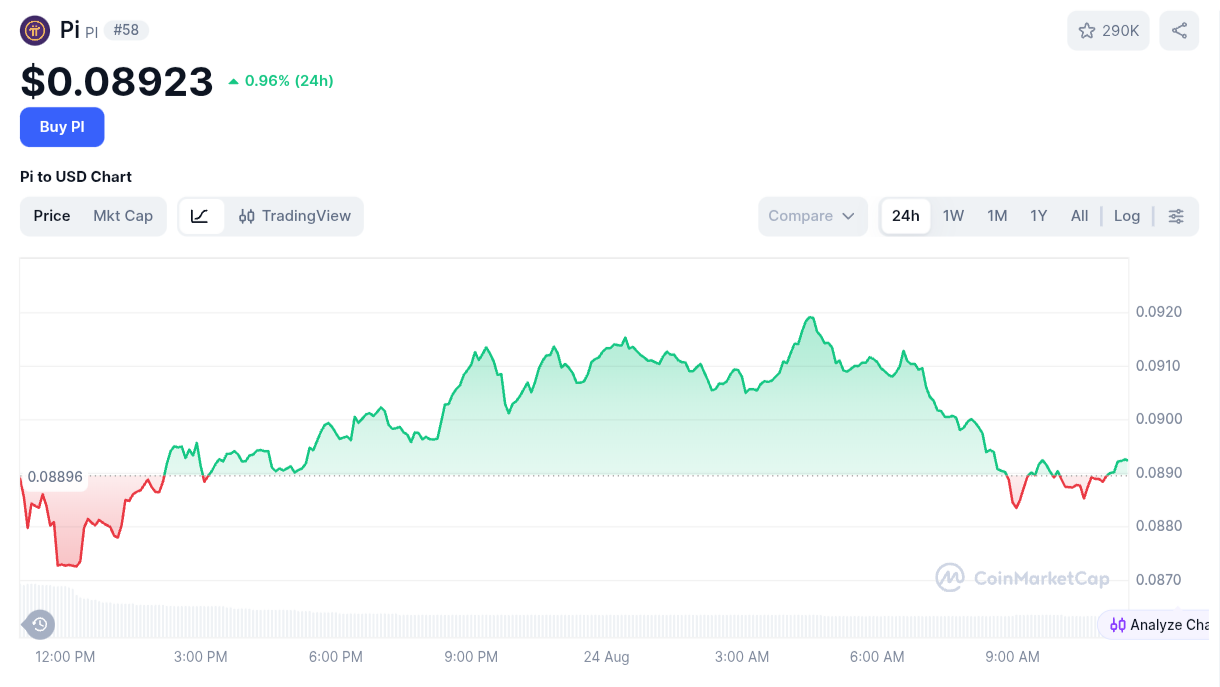Click the Buy PI button
Viewport: 1220px width, 687px height.
click(x=62, y=127)
